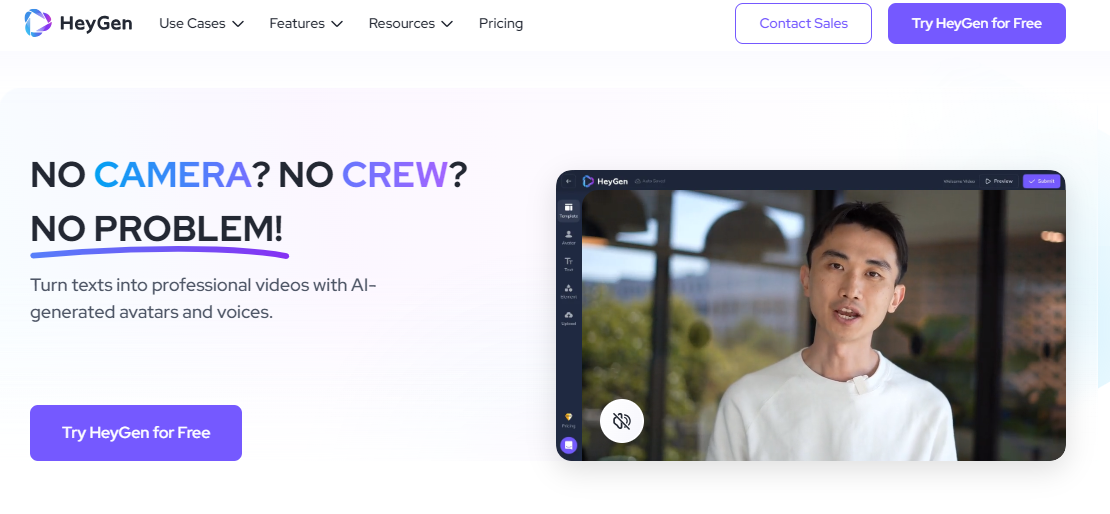Open the purple chat bubble icon in the editor sidebar

pos(568,445)
